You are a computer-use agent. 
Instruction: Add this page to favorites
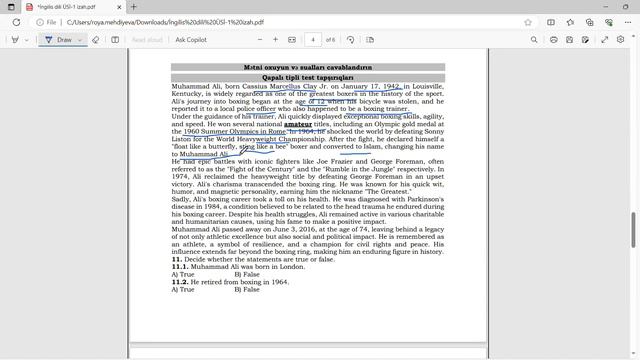point(528,22)
